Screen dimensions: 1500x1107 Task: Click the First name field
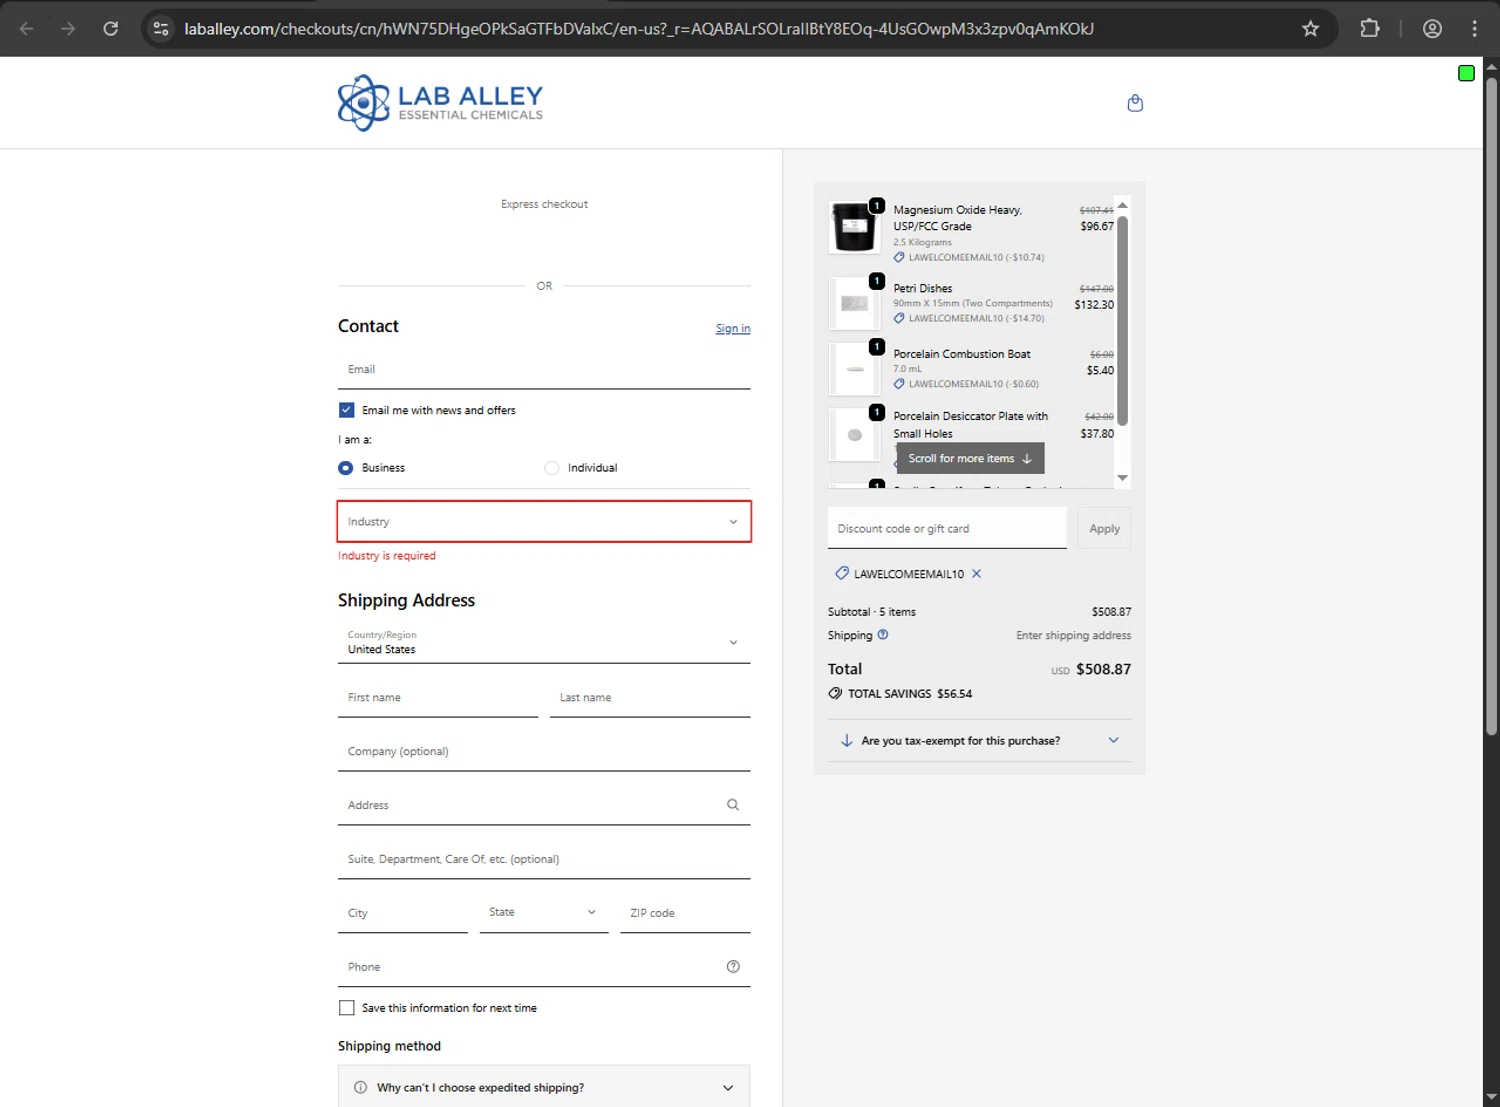pos(438,697)
